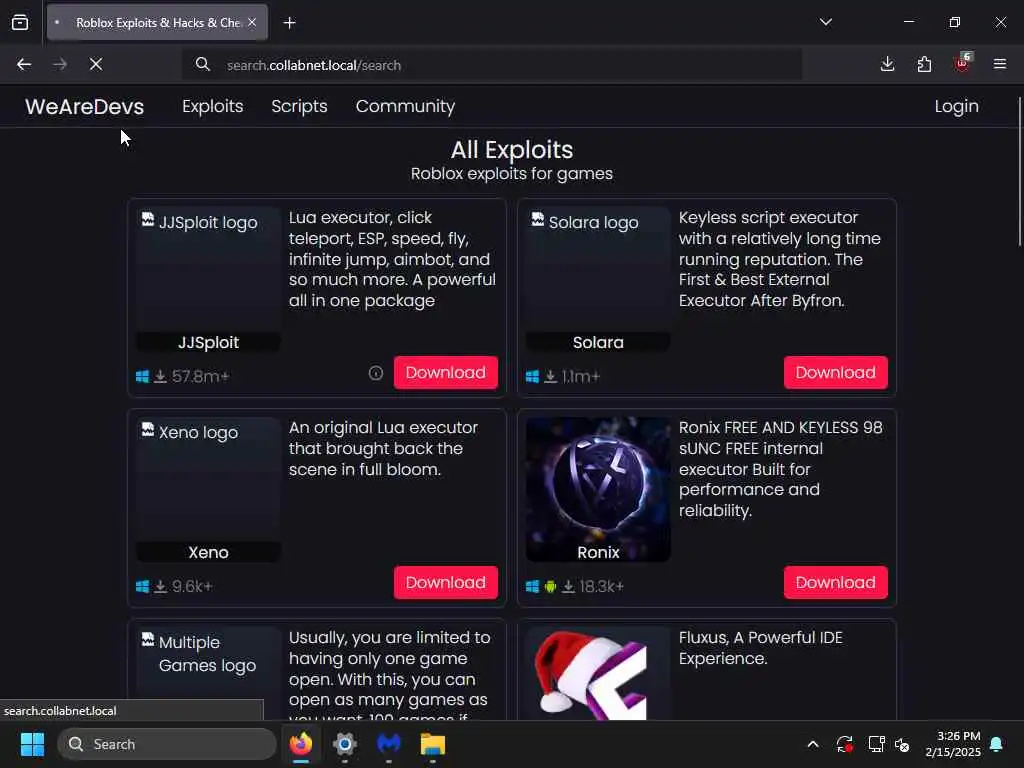Open the red ad-blocker extension icon

click(x=962, y=63)
